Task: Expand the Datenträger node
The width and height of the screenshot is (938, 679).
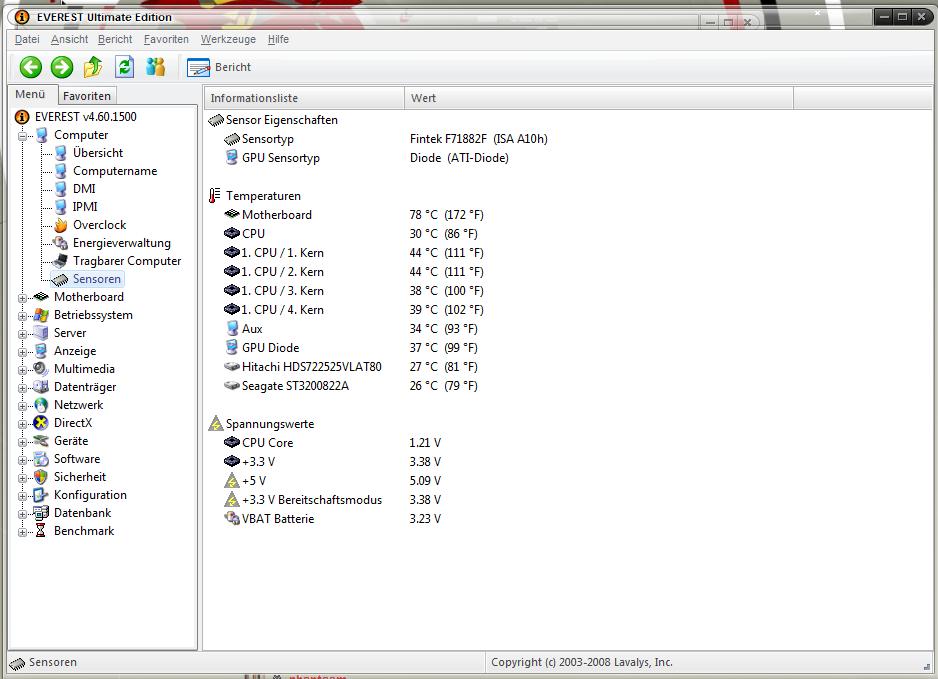Action: tap(22, 388)
